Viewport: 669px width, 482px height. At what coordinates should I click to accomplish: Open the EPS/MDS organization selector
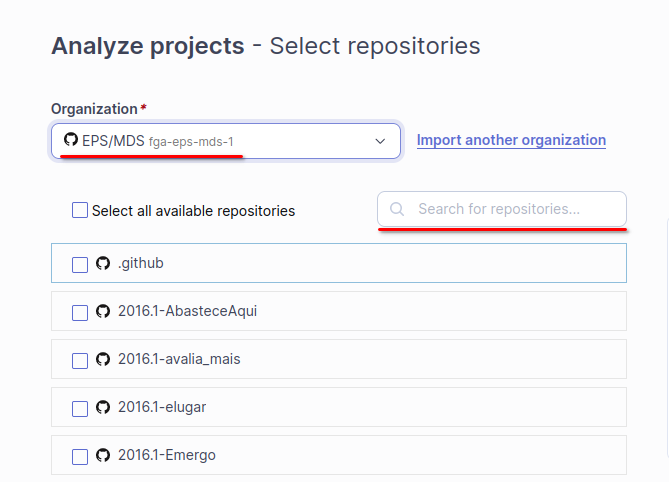(x=225, y=141)
